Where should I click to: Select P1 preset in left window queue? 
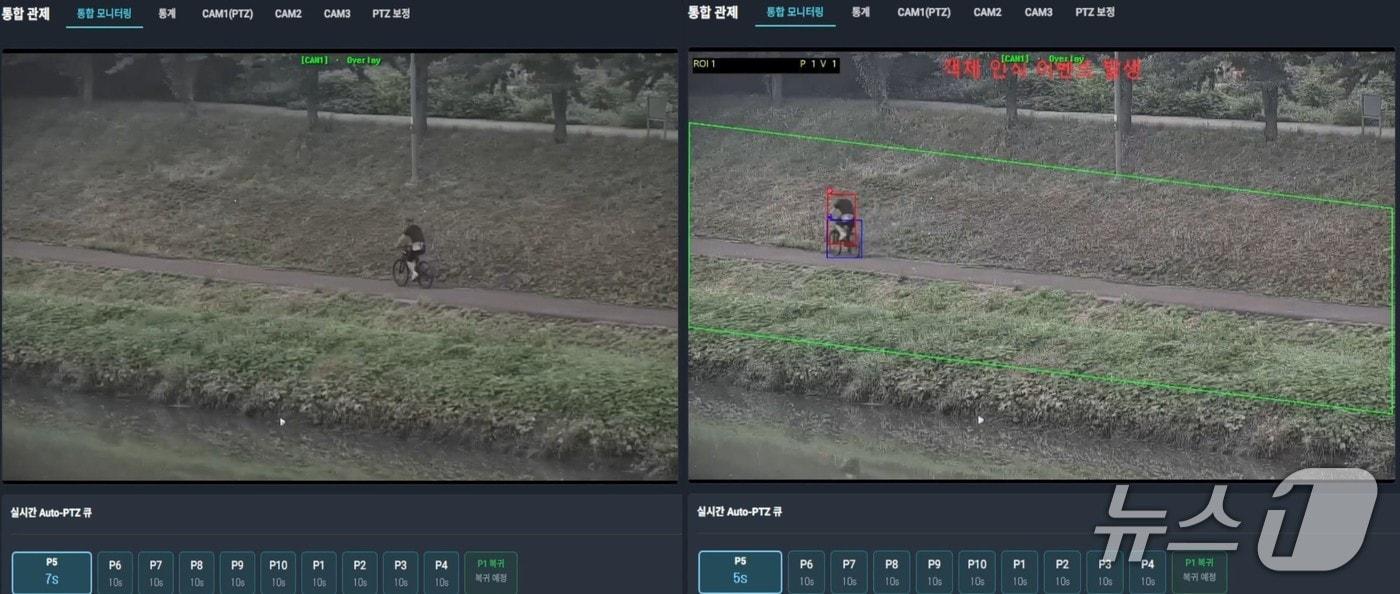point(318,572)
